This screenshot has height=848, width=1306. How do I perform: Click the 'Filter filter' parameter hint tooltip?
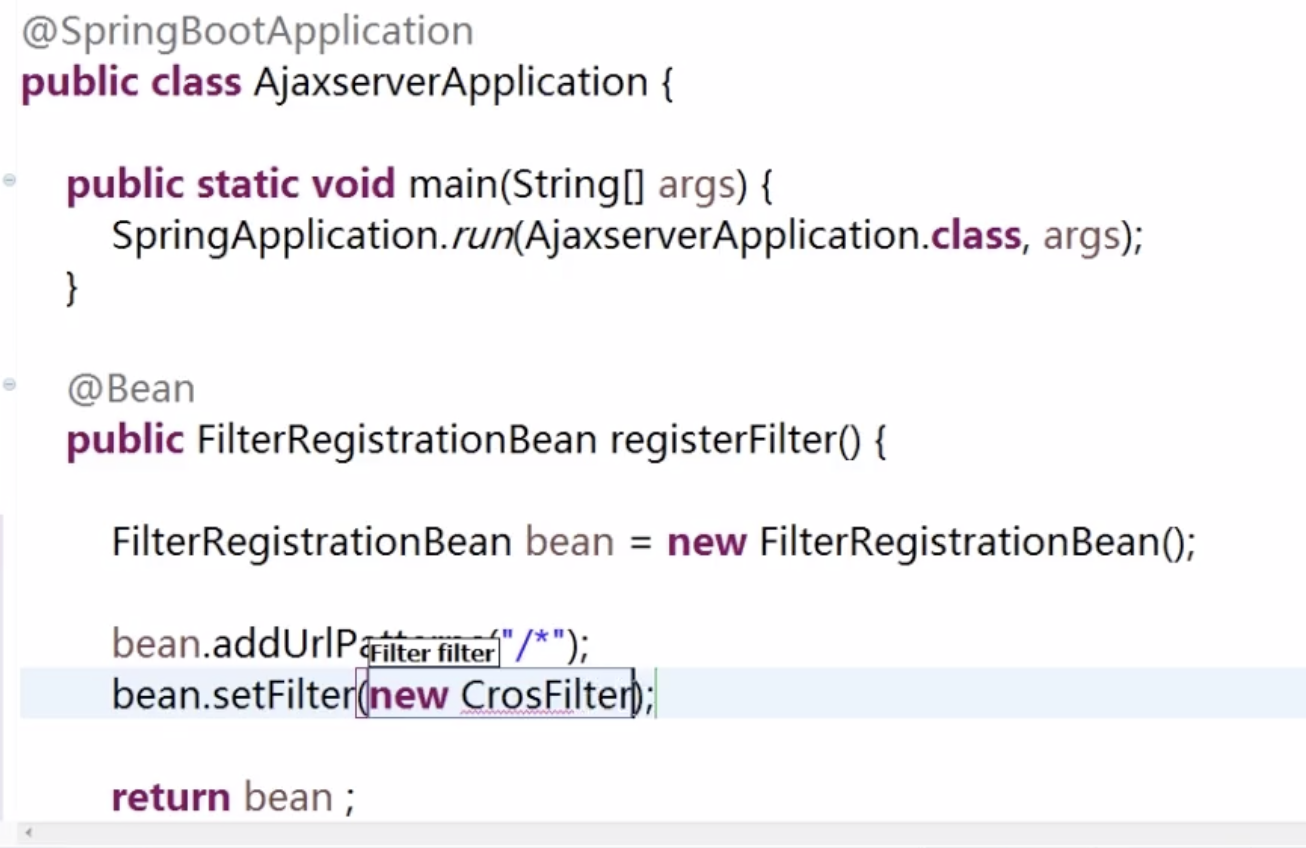[433, 654]
